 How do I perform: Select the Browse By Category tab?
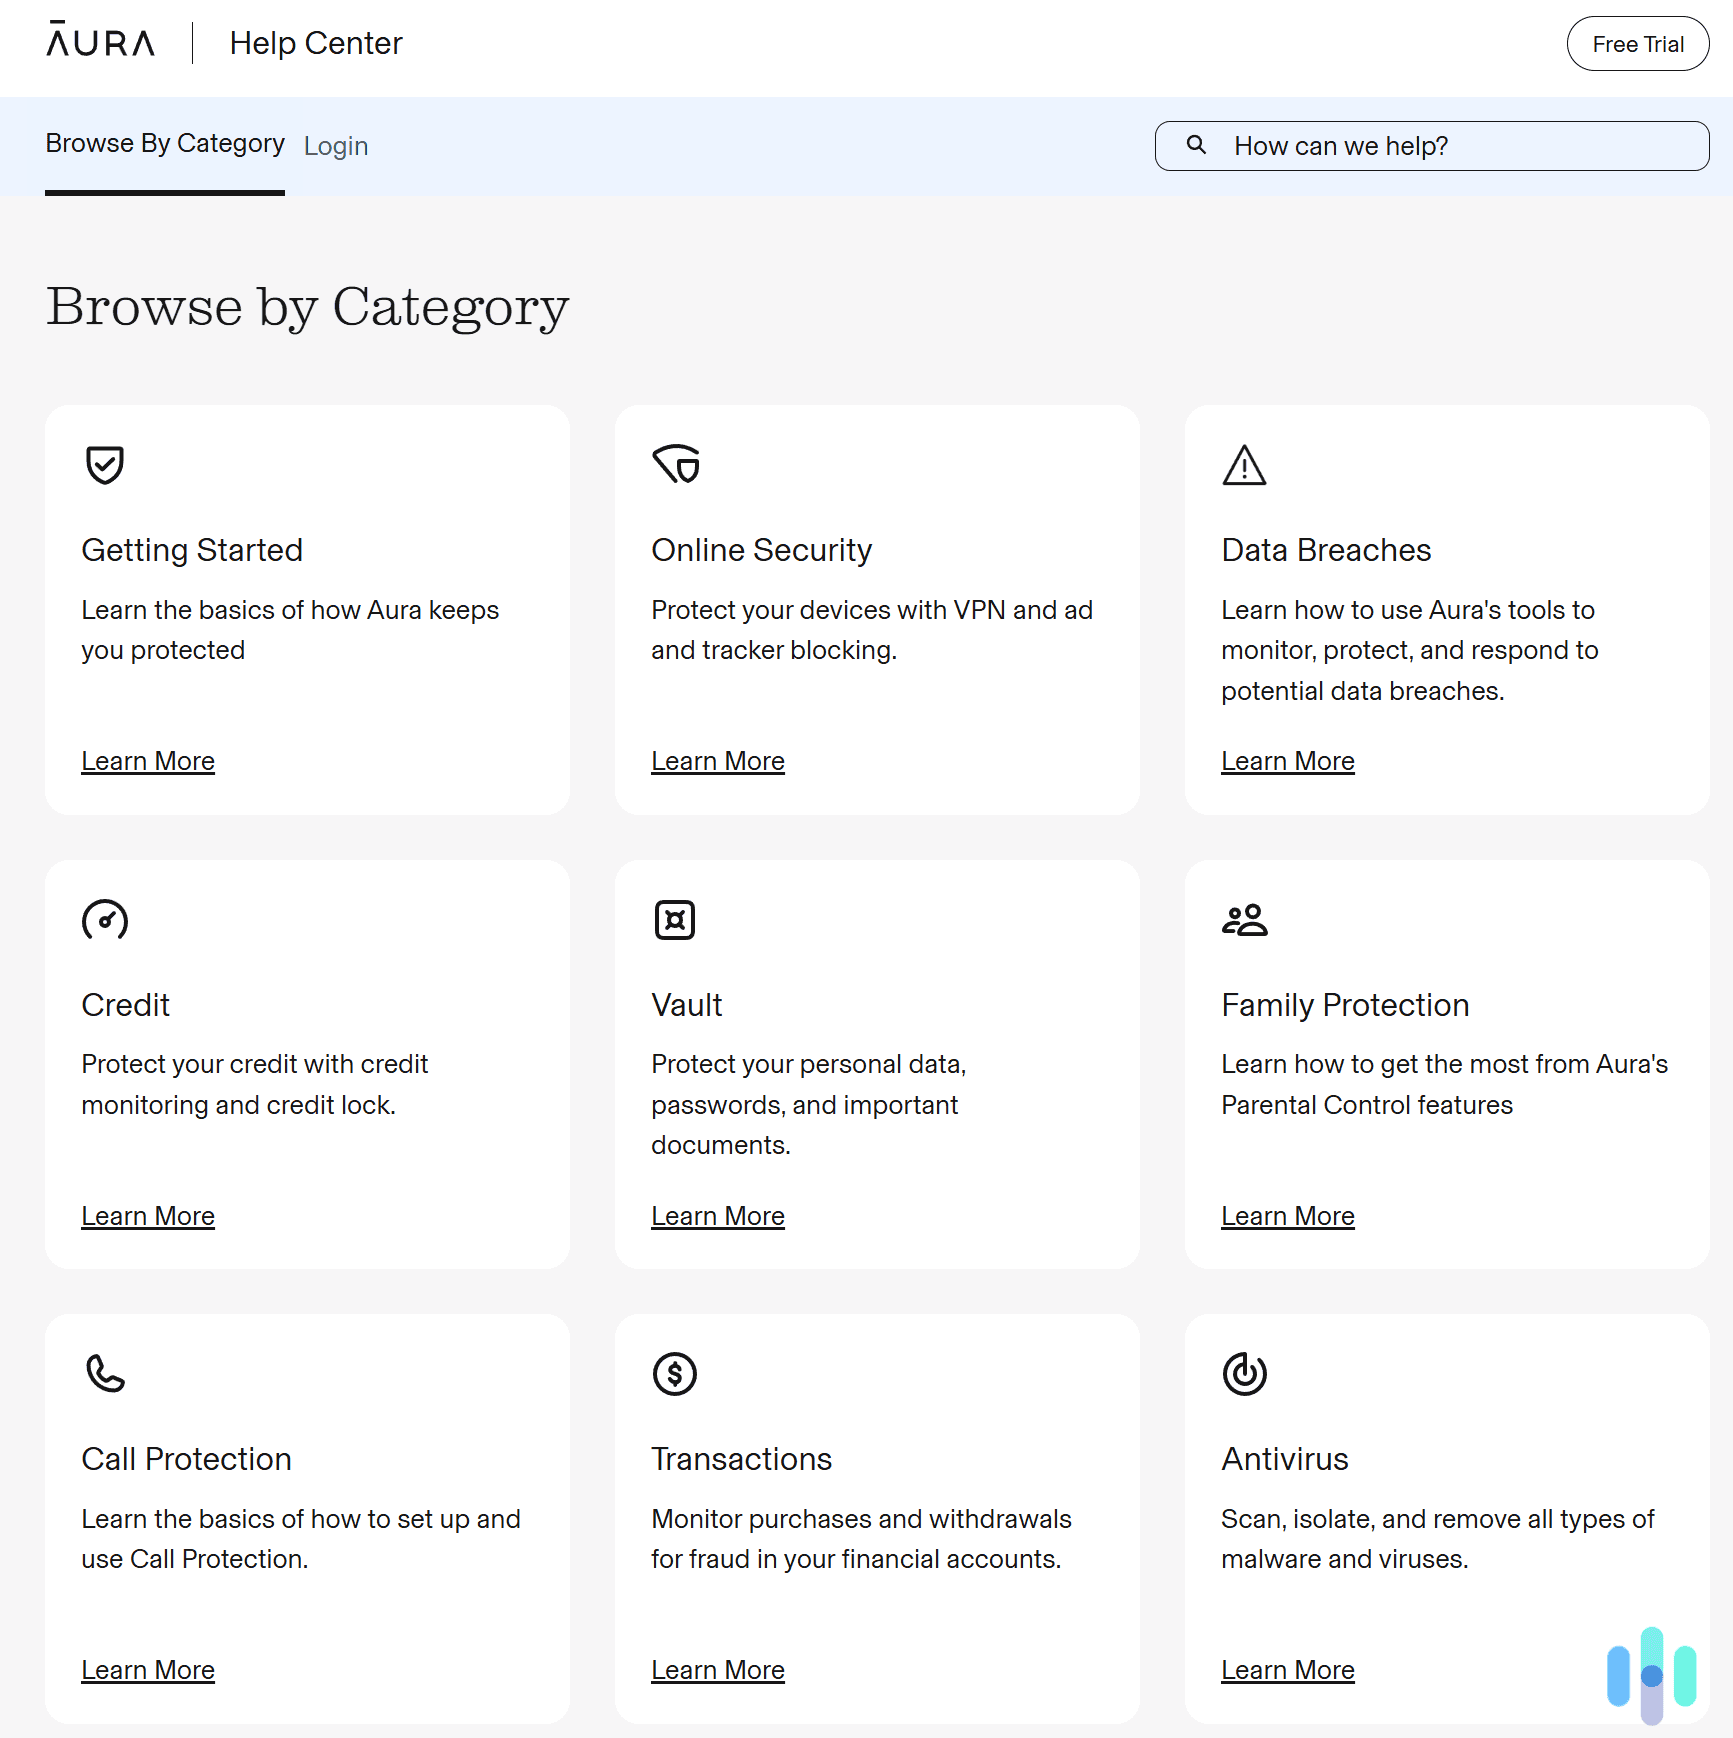[x=164, y=143]
